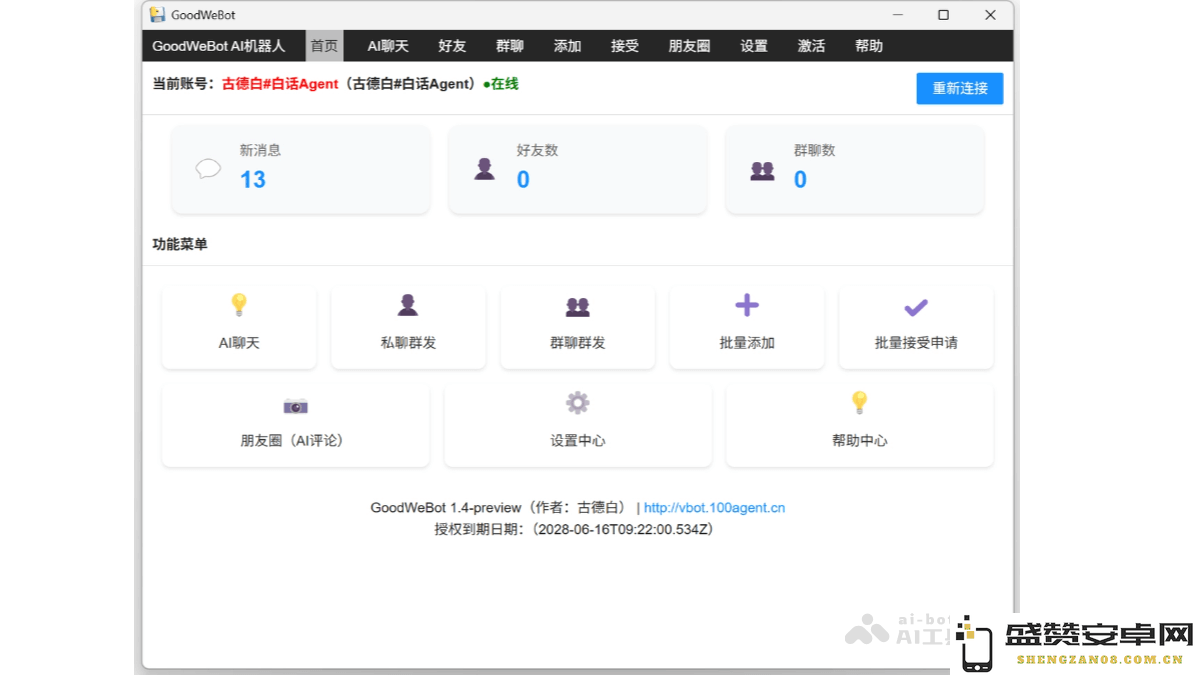Click the 好友数 person icon
Image resolution: width=1200 pixels, height=675 pixels.
click(x=485, y=169)
